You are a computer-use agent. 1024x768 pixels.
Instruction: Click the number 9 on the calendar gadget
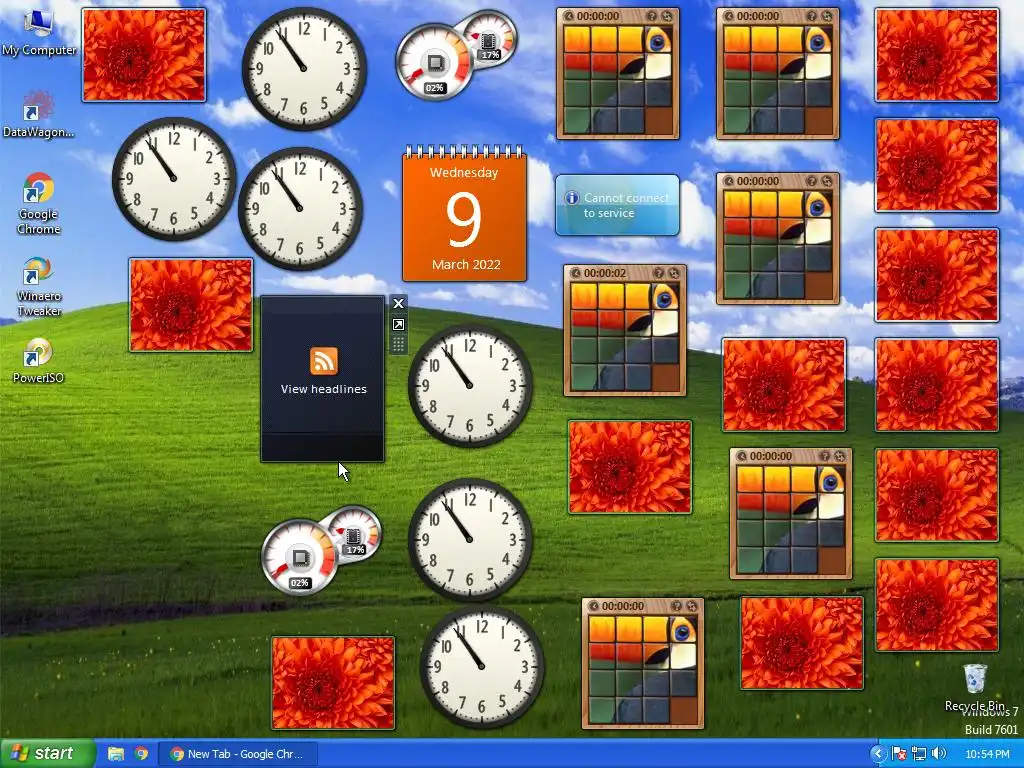(x=464, y=219)
